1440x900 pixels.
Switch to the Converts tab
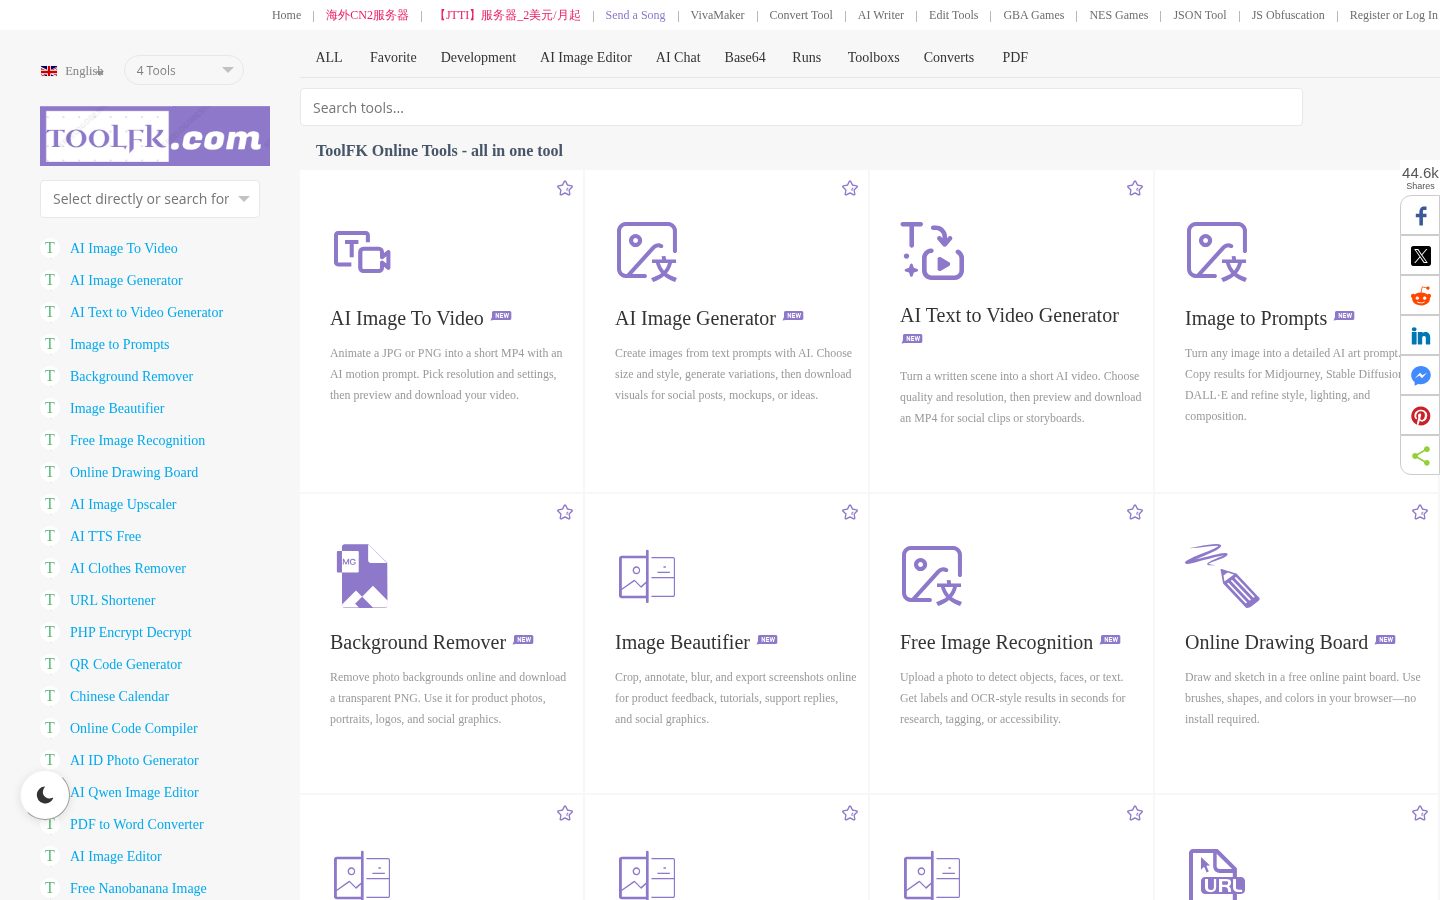[x=949, y=57]
